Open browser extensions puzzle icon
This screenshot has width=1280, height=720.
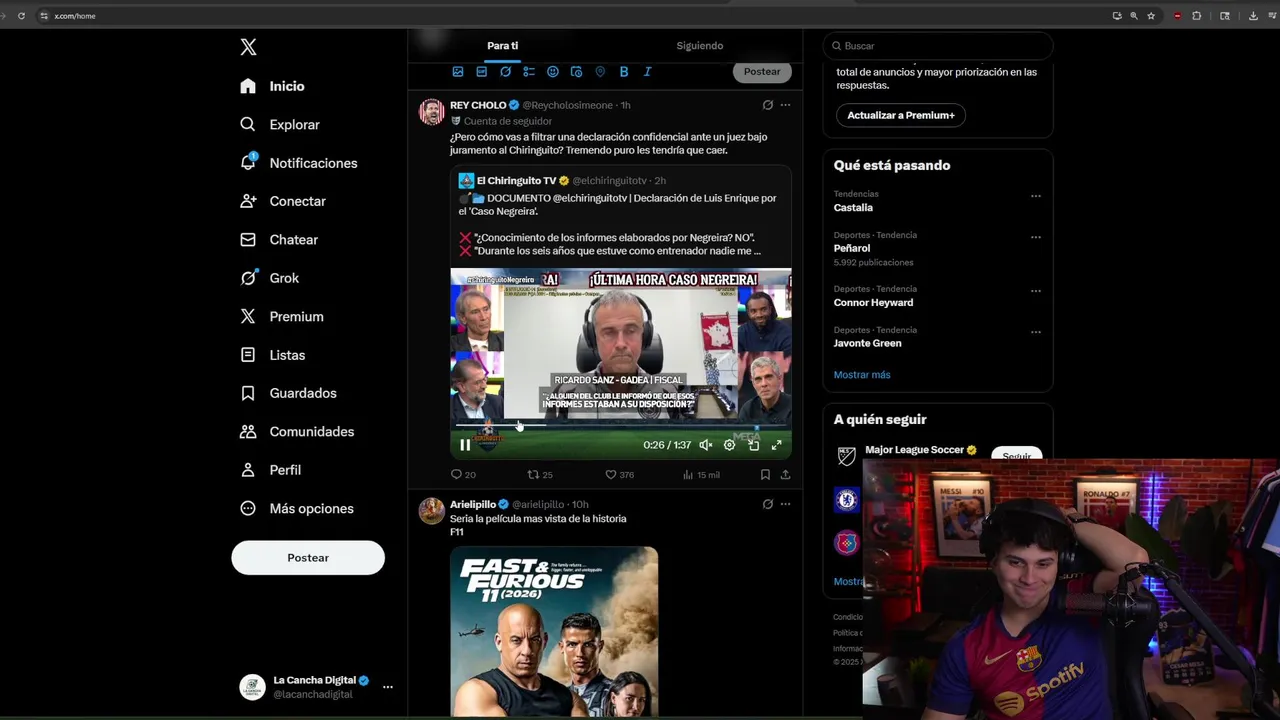(1196, 16)
